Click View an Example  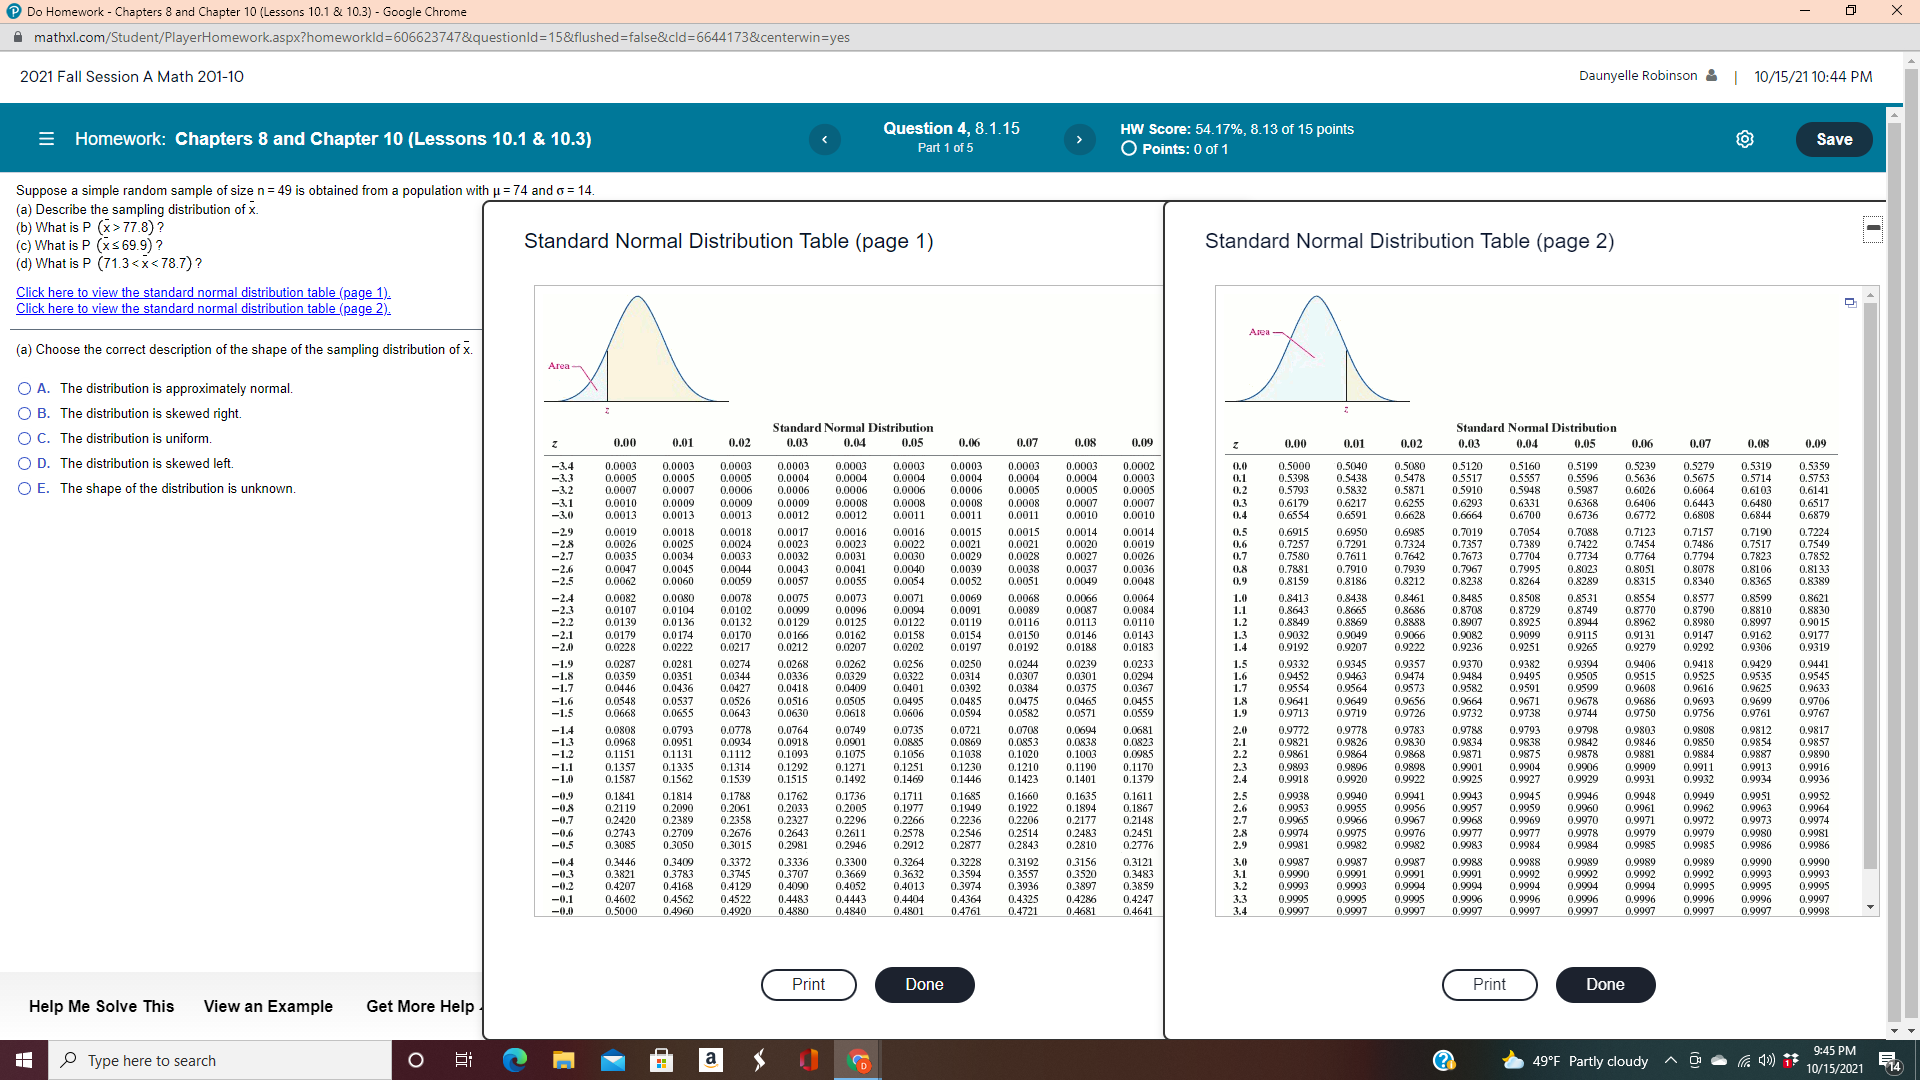click(x=268, y=1006)
